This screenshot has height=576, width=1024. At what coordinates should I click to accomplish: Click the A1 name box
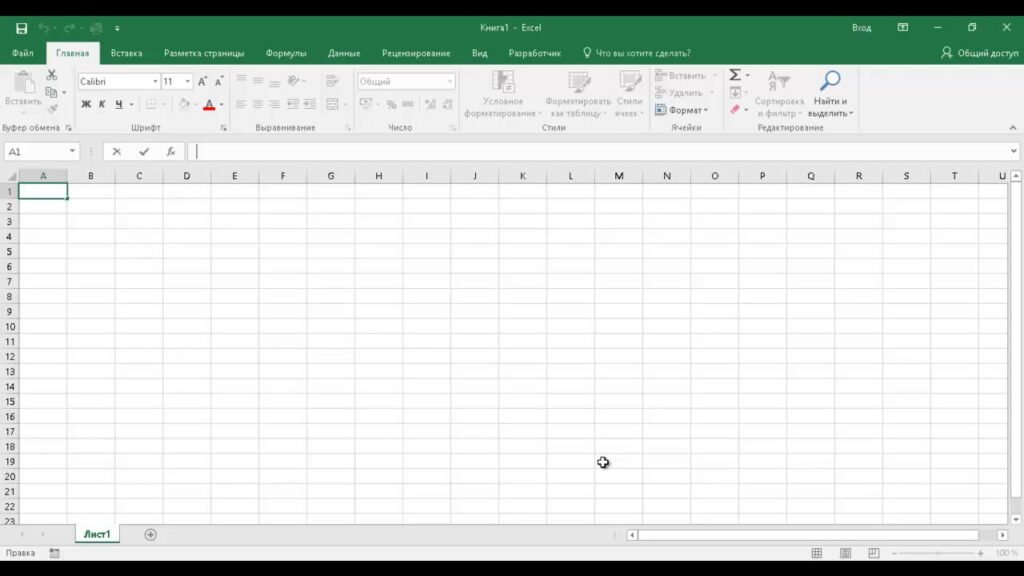(x=33, y=152)
